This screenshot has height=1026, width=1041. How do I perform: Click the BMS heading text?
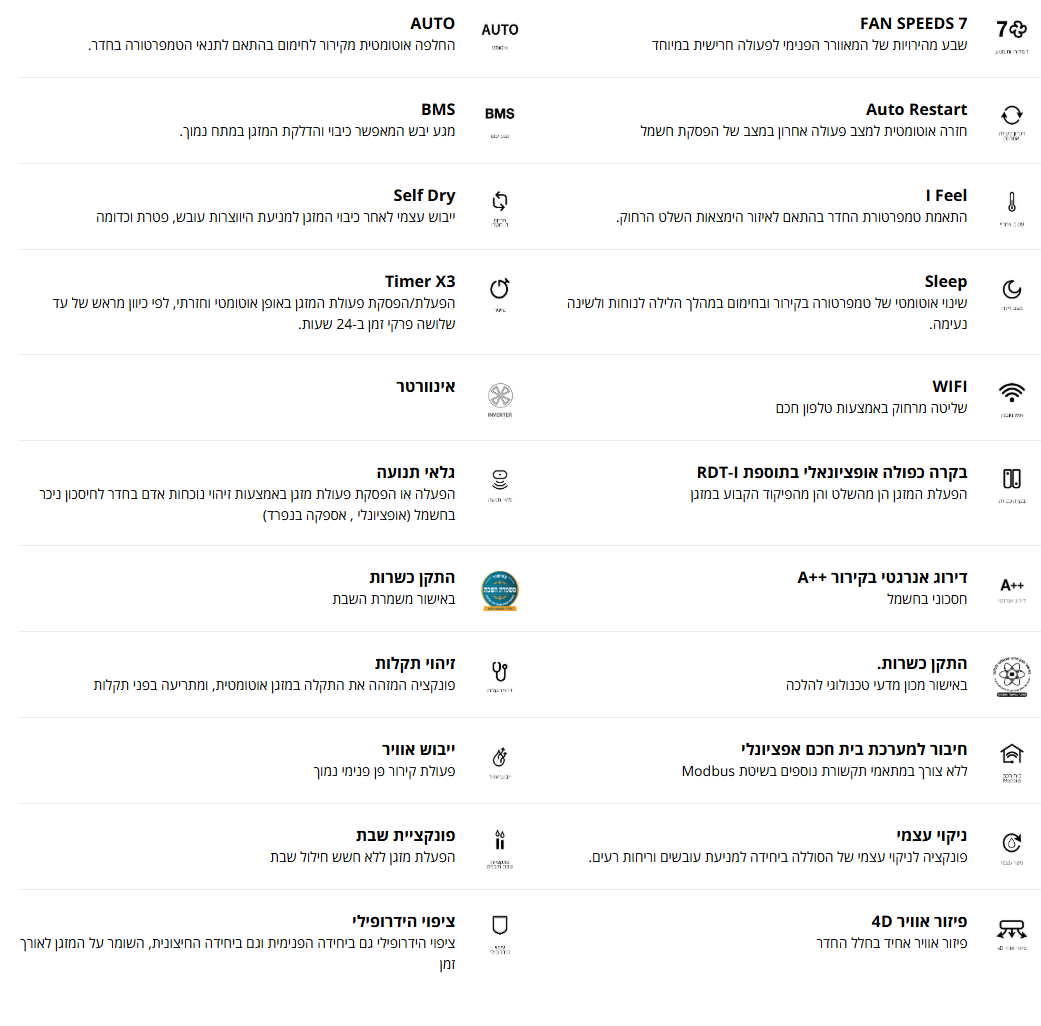point(438,110)
